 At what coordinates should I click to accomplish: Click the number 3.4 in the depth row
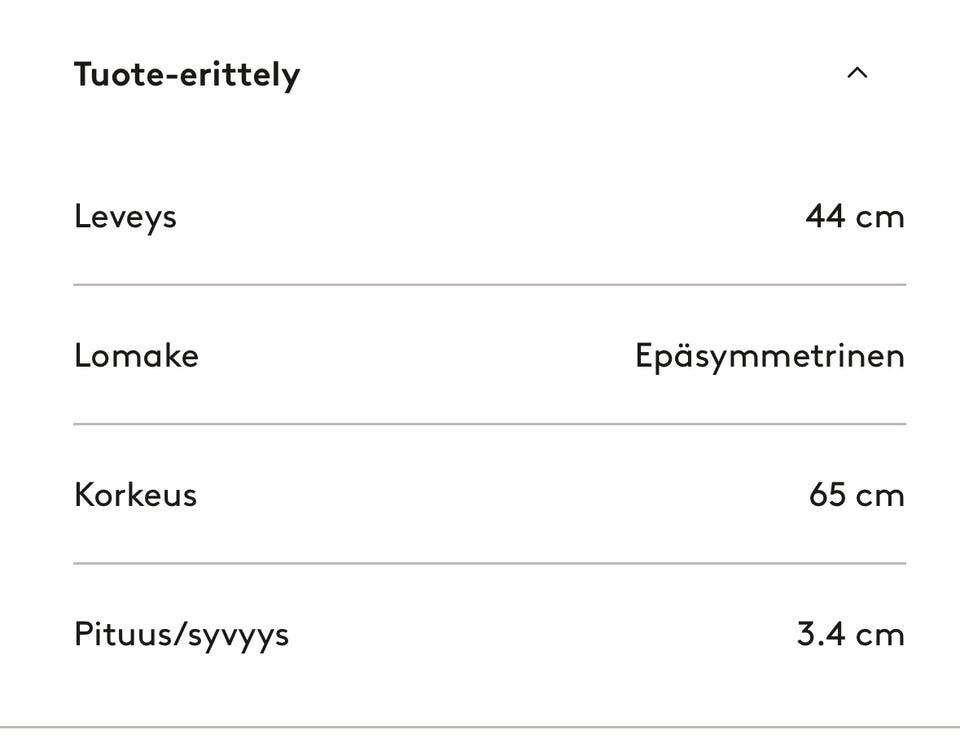tap(820, 634)
